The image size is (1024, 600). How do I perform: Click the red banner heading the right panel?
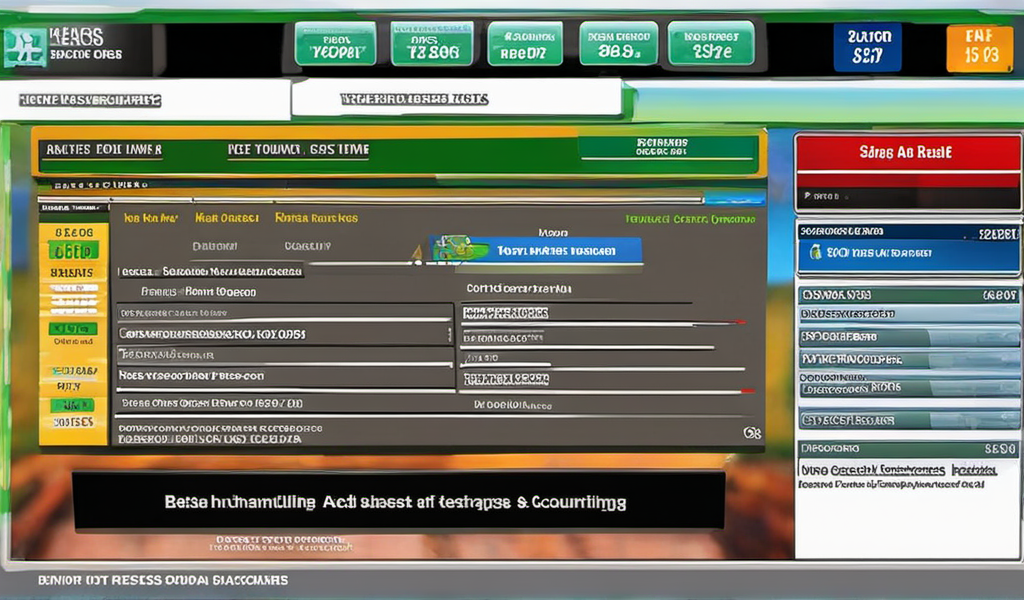click(x=907, y=153)
